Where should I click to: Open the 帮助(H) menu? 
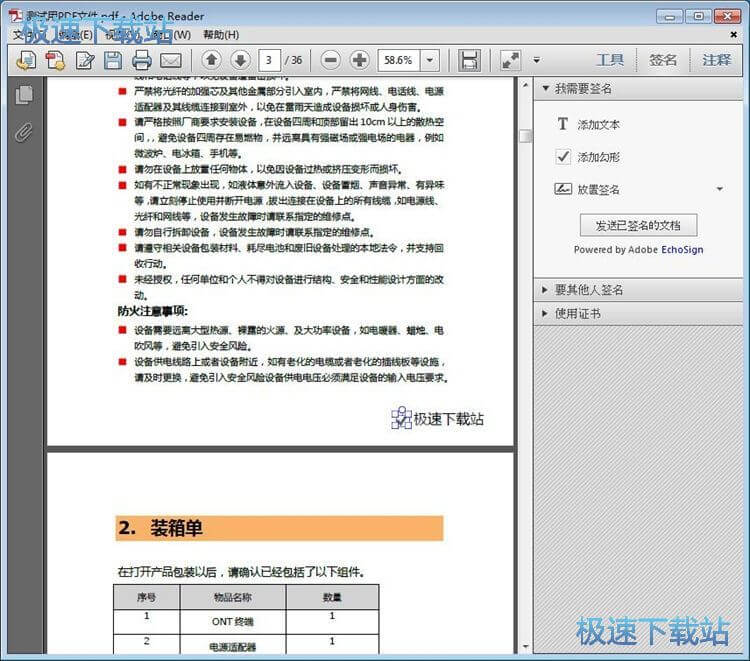[x=221, y=34]
